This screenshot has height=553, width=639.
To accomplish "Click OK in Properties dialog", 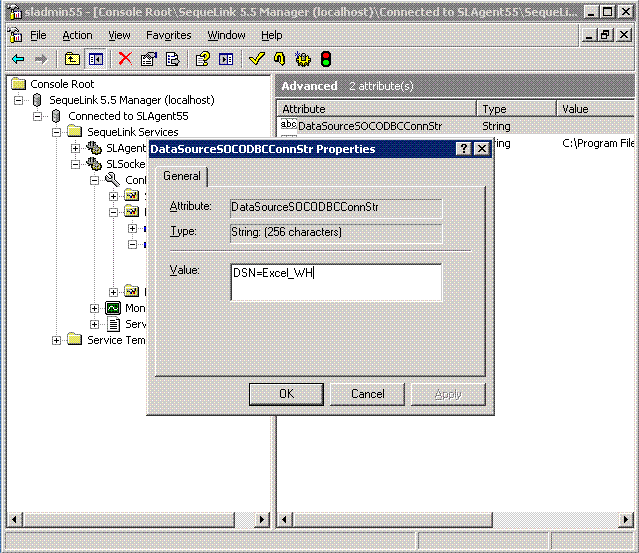I will [286, 394].
